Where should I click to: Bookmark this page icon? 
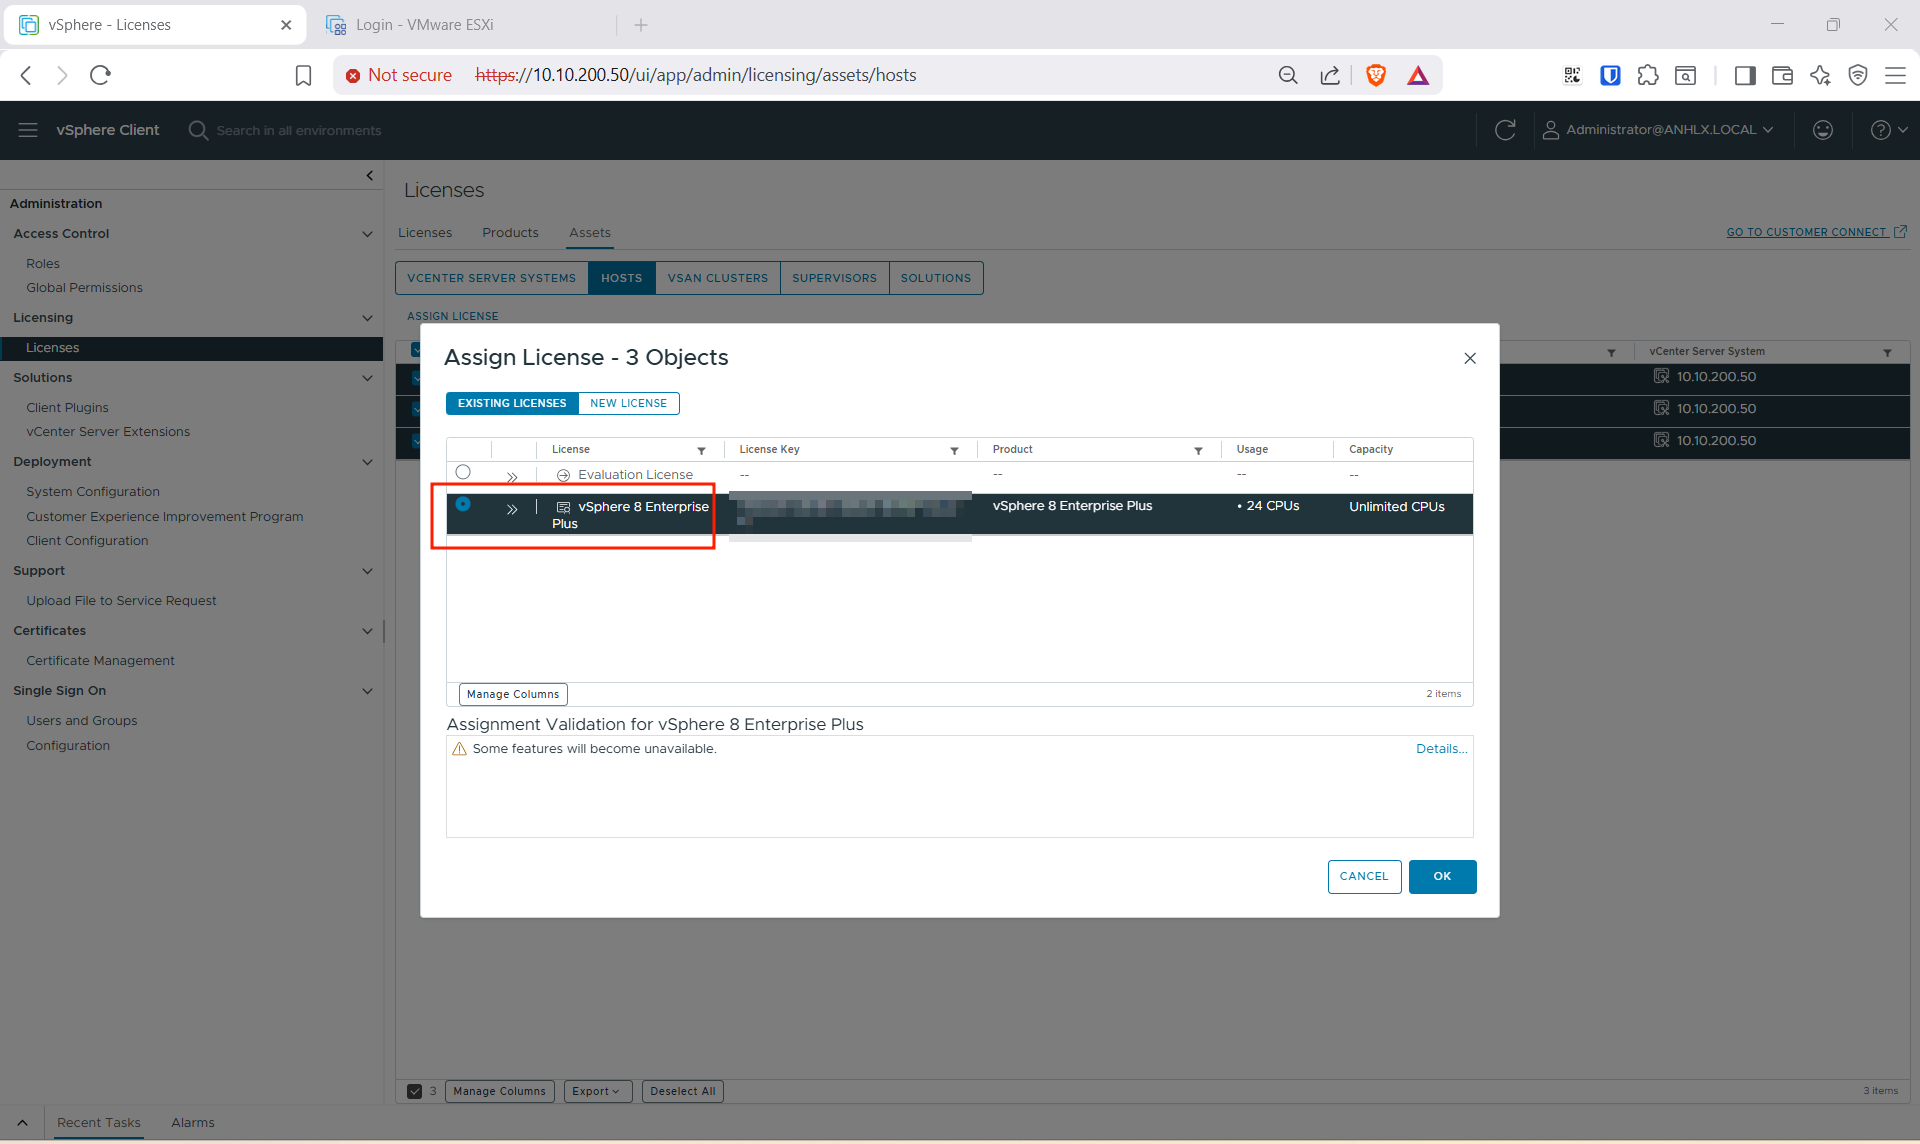(304, 75)
